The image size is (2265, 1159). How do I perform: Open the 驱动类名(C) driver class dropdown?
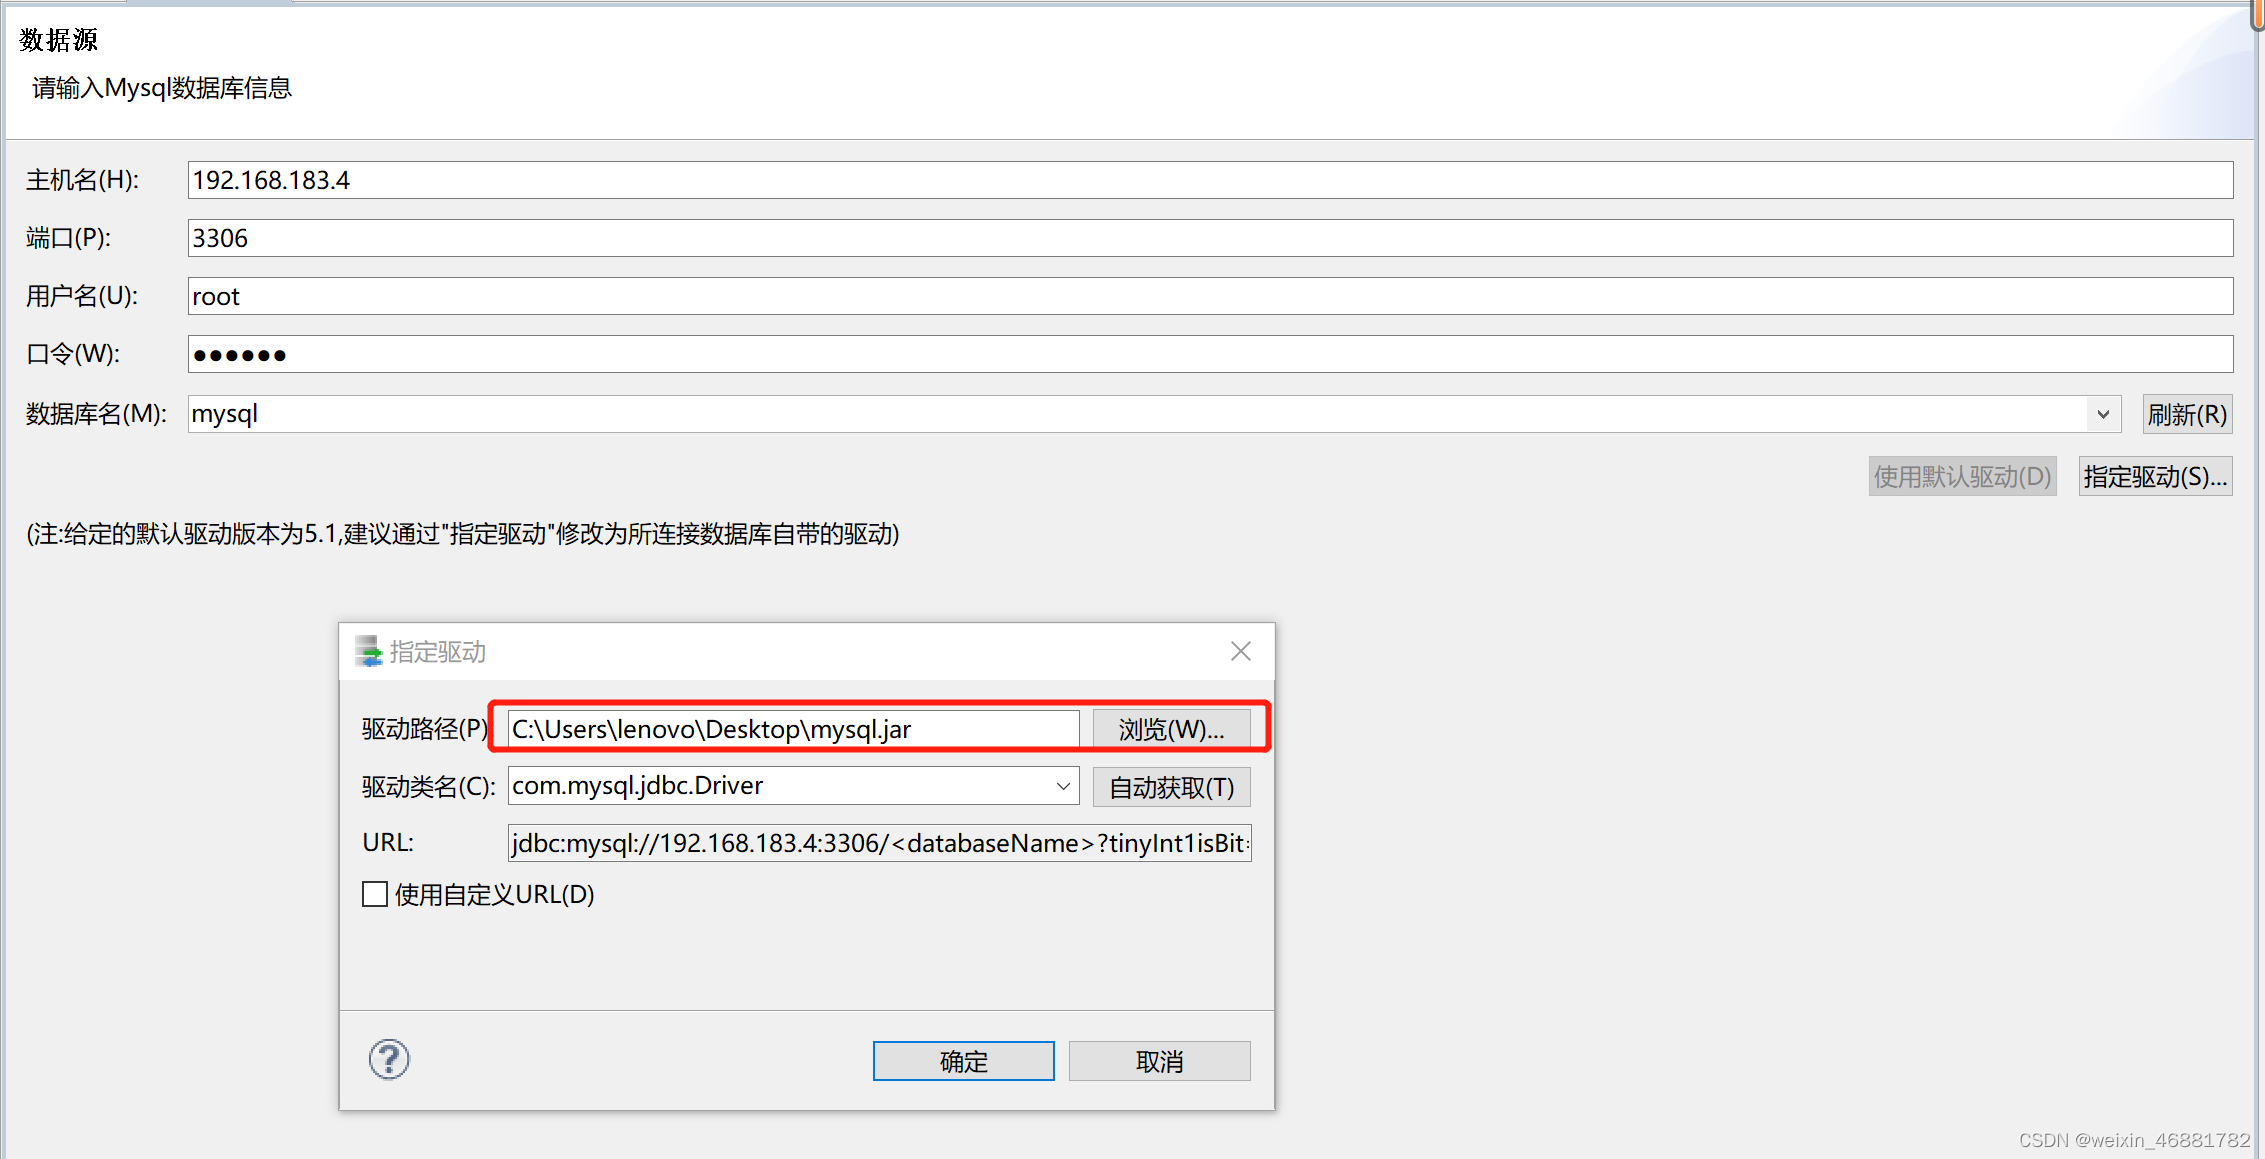pos(1063,786)
